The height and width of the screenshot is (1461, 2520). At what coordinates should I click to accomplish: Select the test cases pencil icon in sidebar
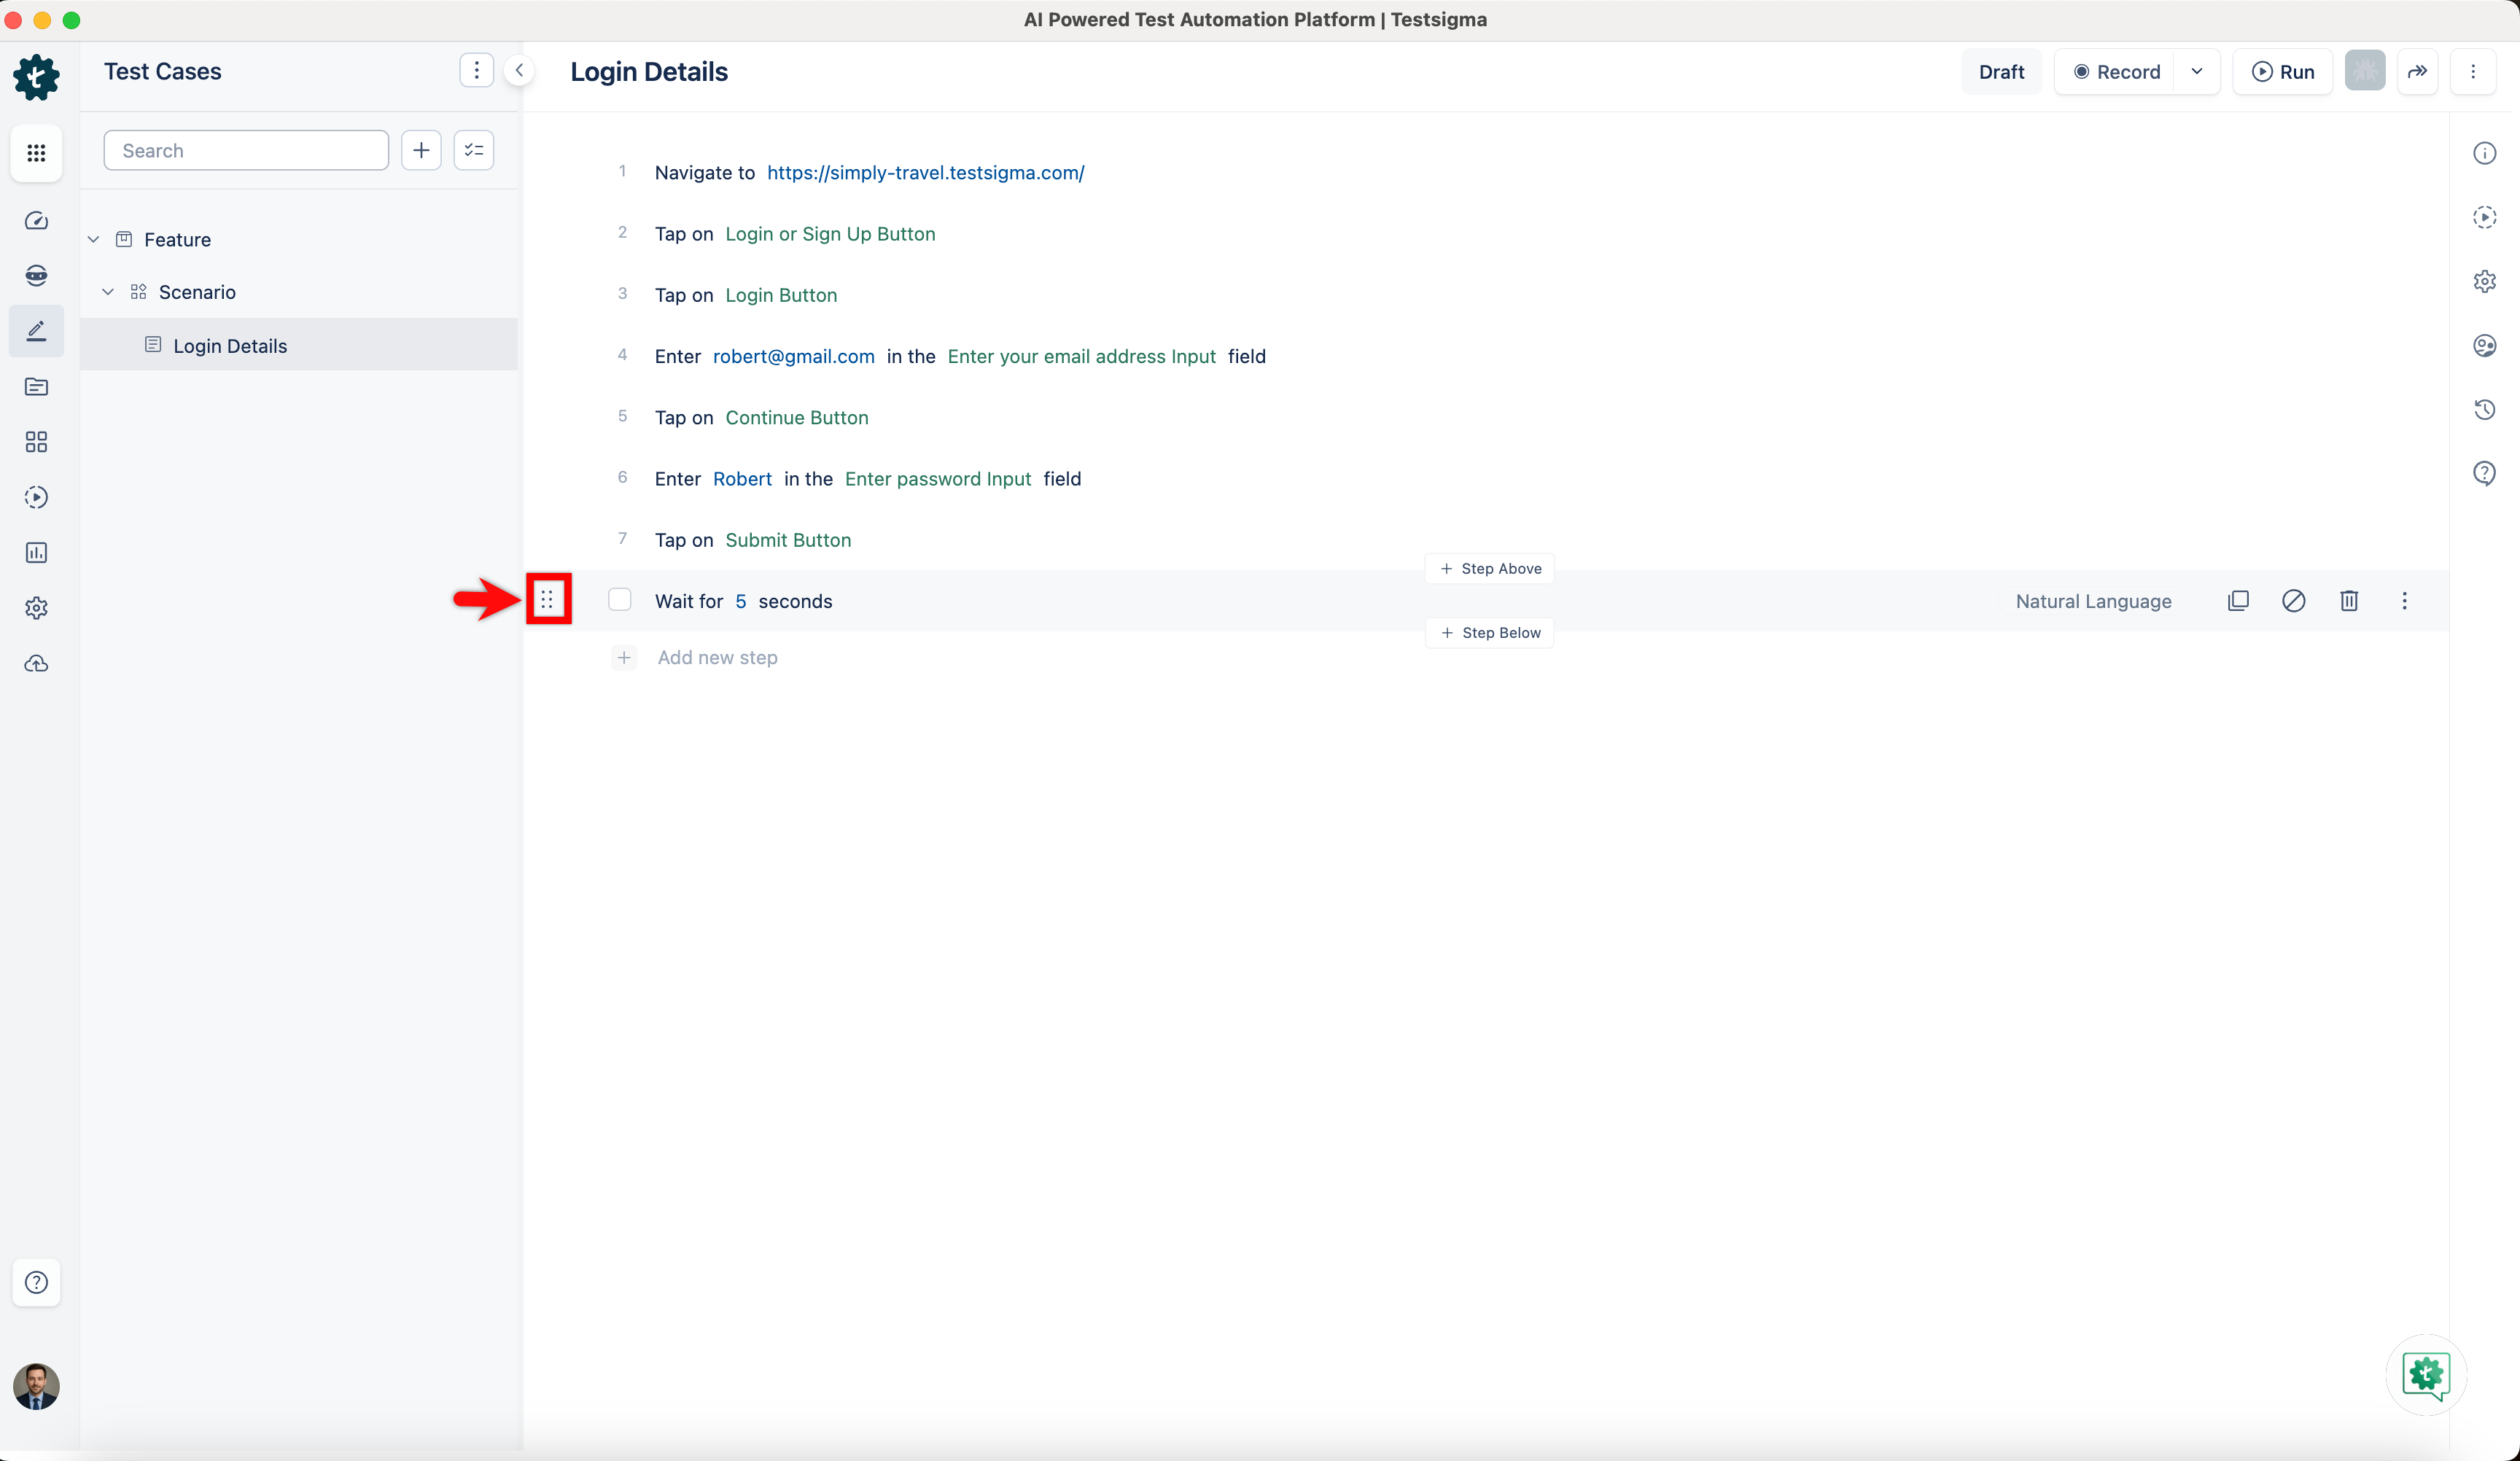(36, 331)
